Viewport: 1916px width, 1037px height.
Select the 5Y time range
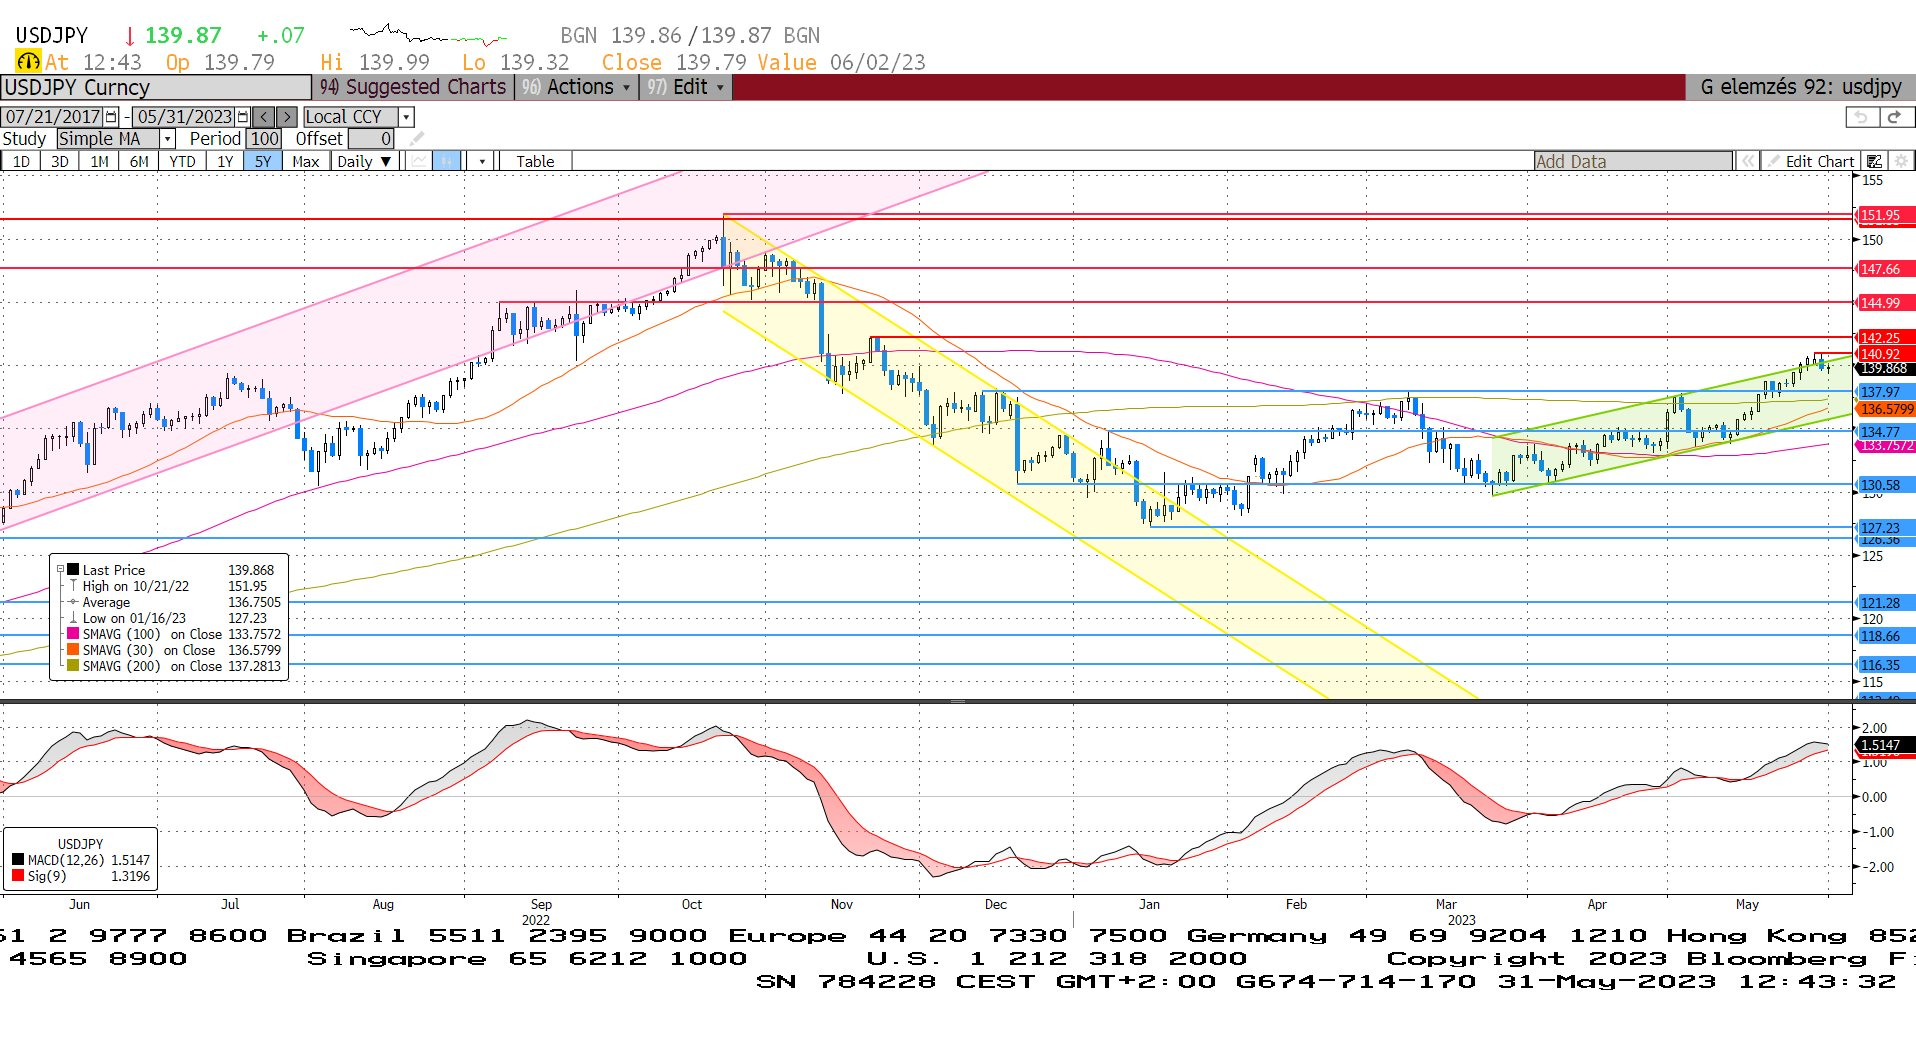tap(263, 161)
